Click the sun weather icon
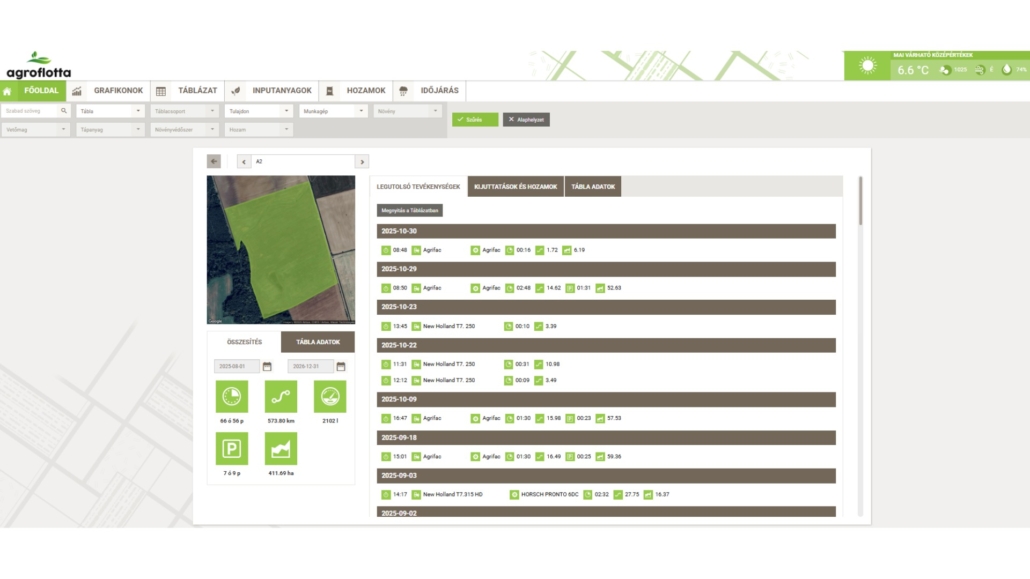Viewport: 1030px width, 579px height. [x=867, y=67]
